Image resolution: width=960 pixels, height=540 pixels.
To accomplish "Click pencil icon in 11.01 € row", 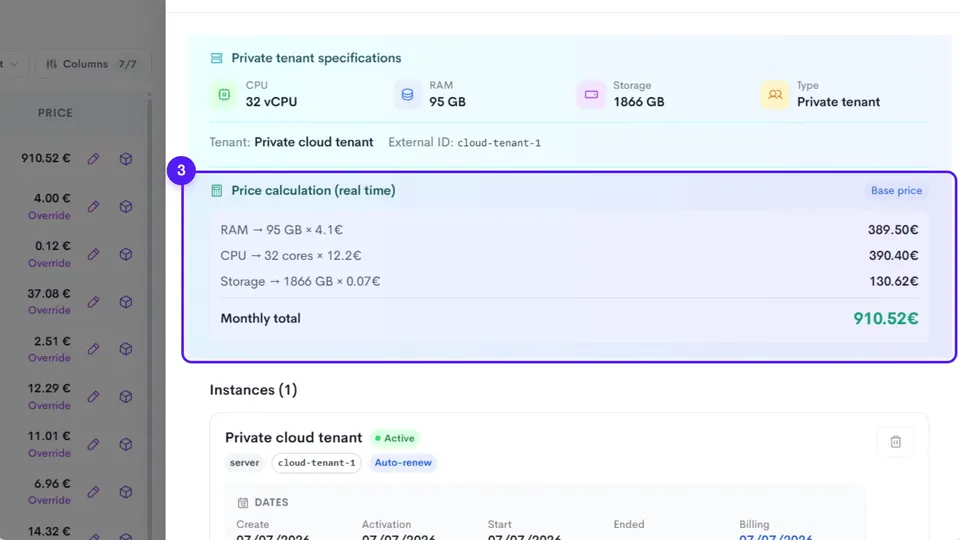I will [x=93, y=444].
